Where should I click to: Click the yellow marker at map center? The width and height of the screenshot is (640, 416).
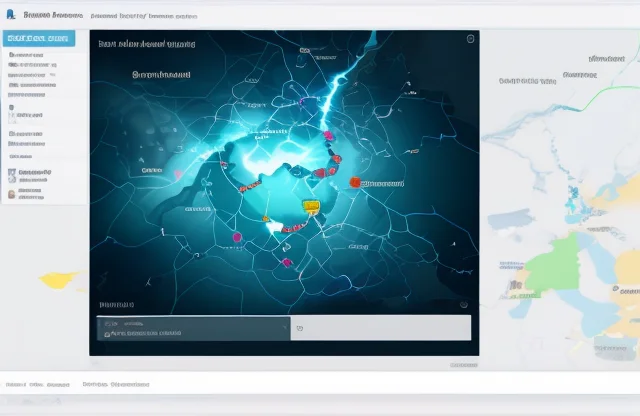tap(311, 206)
